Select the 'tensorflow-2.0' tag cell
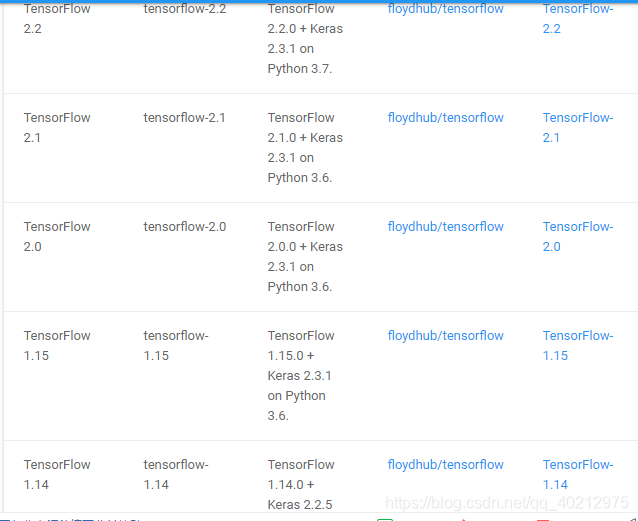This screenshot has height=521, width=638. click(185, 227)
